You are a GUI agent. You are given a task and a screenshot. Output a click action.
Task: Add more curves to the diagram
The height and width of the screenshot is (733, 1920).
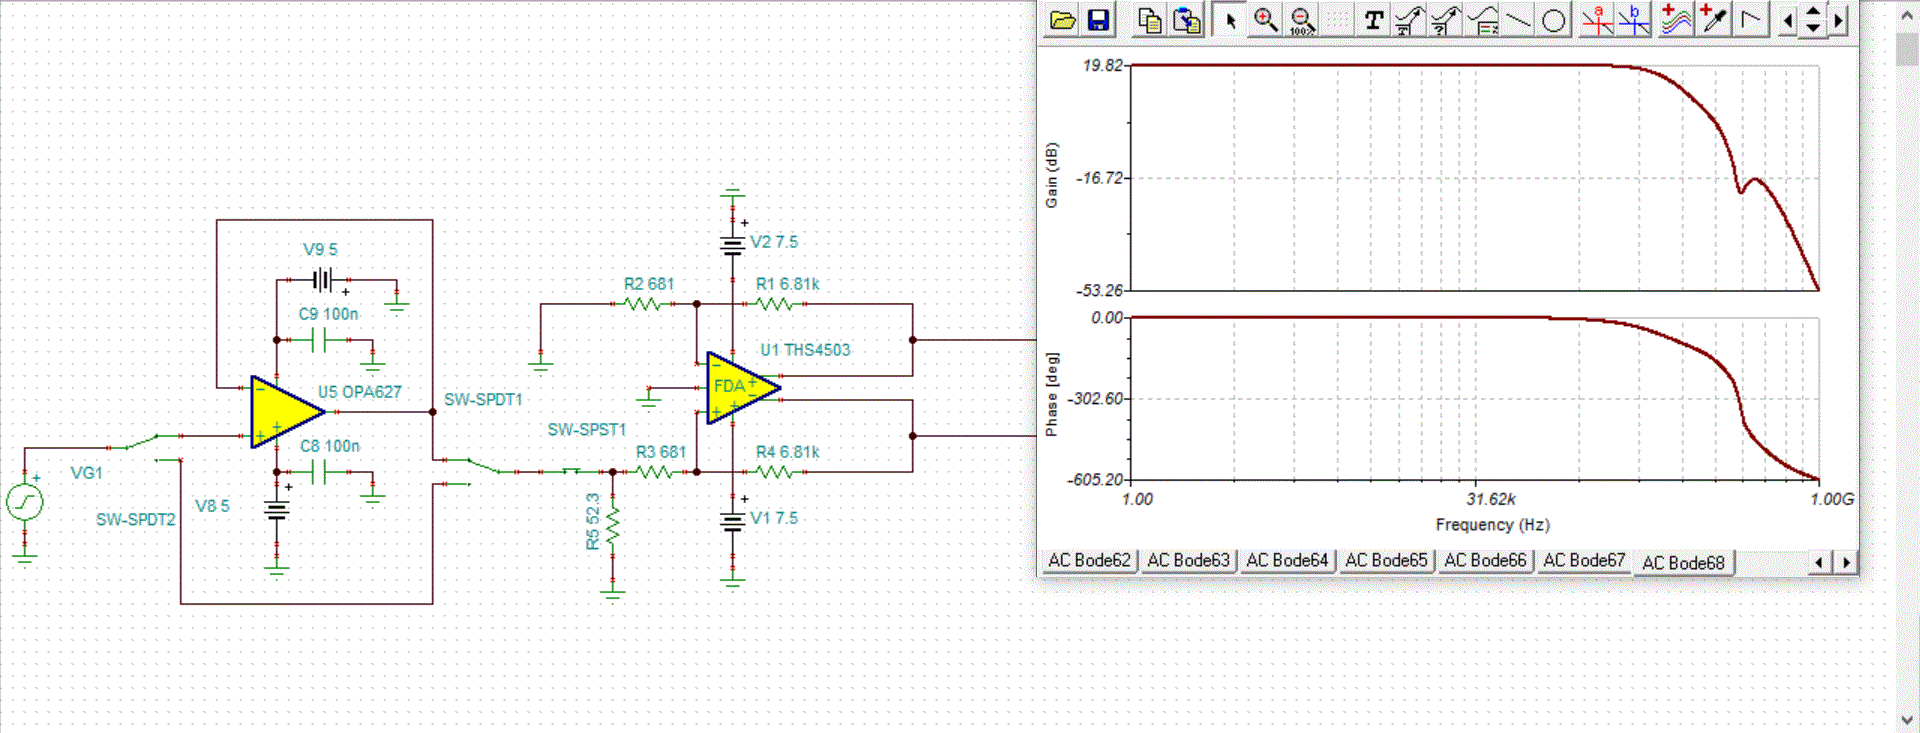click(x=1675, y=20)
